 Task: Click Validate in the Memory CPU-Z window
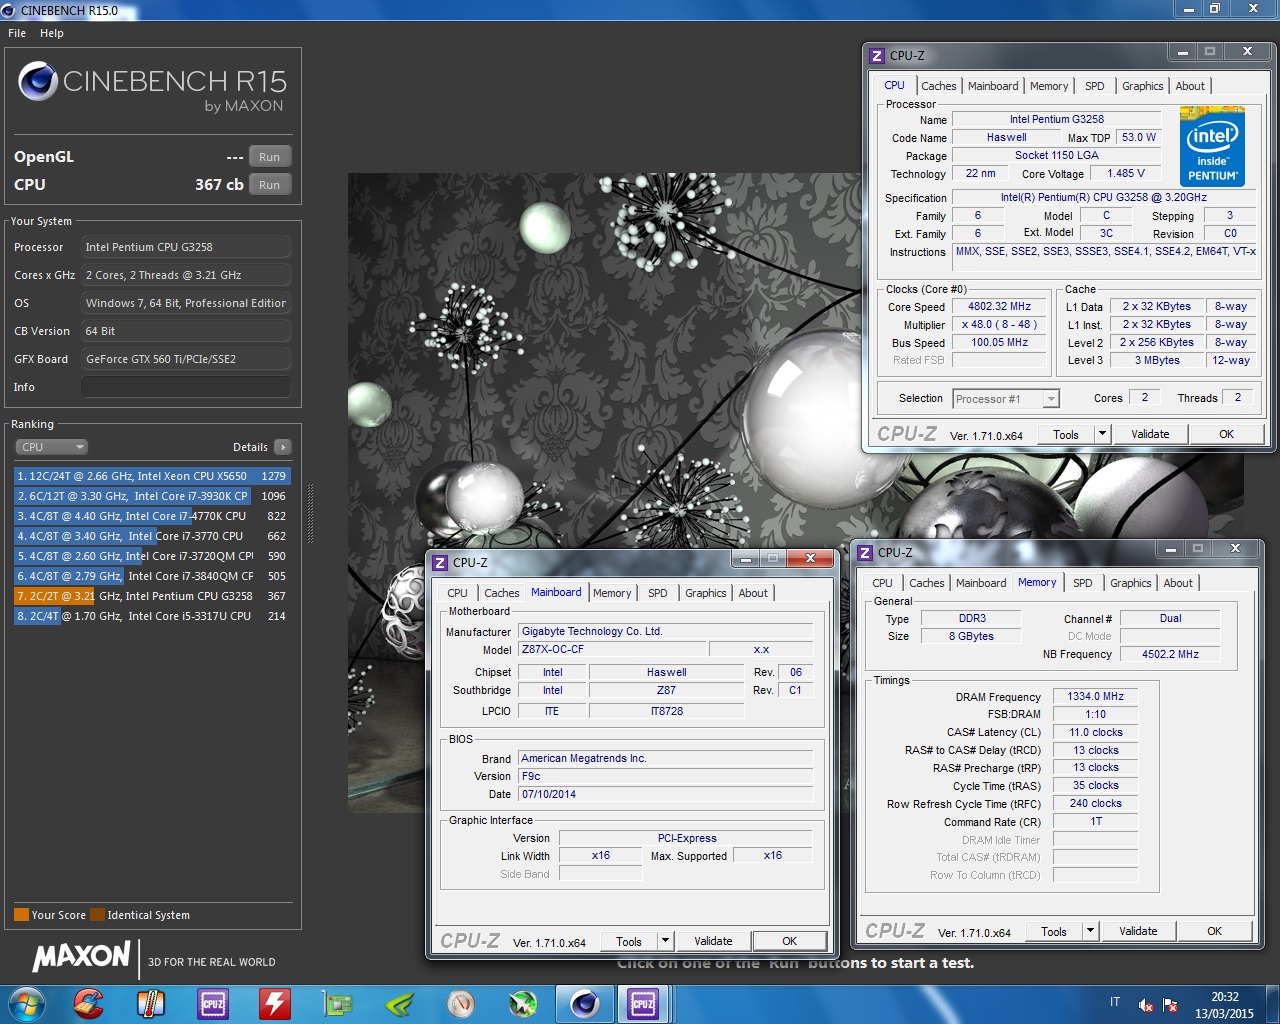coord(1138,931)
